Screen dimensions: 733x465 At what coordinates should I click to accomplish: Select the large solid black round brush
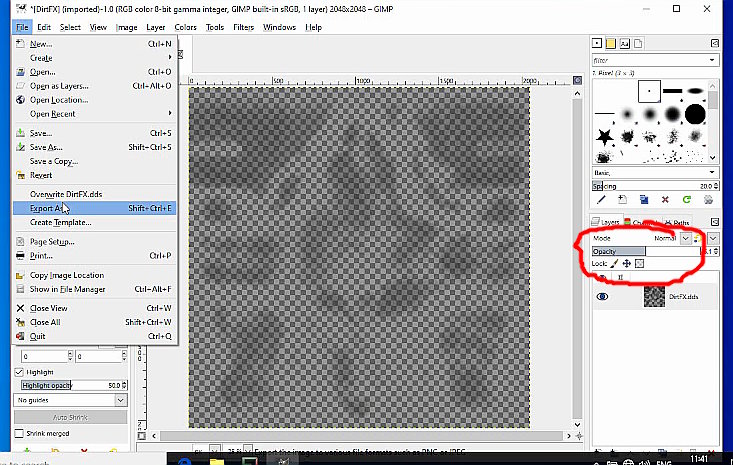(695, 114)
